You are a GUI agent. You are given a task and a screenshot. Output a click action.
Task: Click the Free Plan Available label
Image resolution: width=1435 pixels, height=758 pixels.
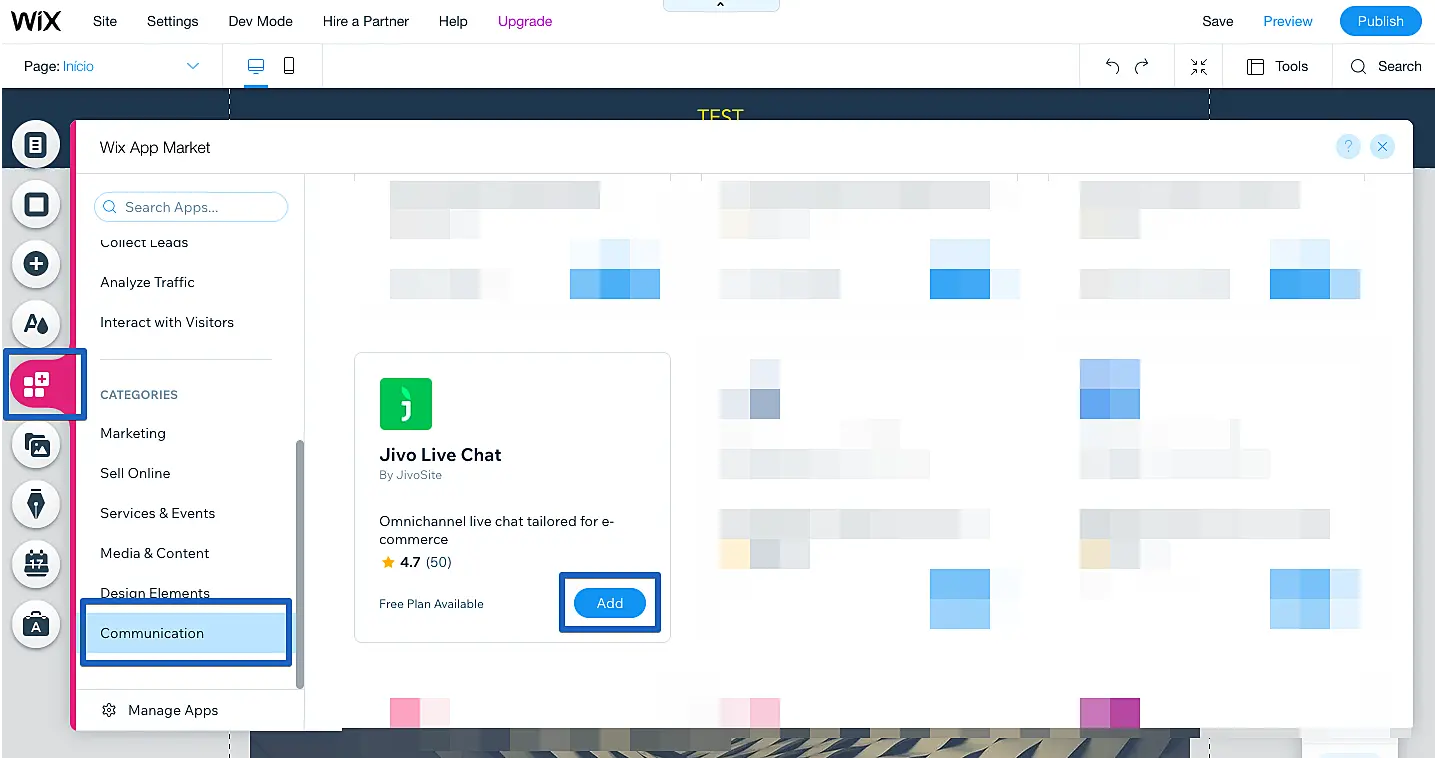[431, 604]
